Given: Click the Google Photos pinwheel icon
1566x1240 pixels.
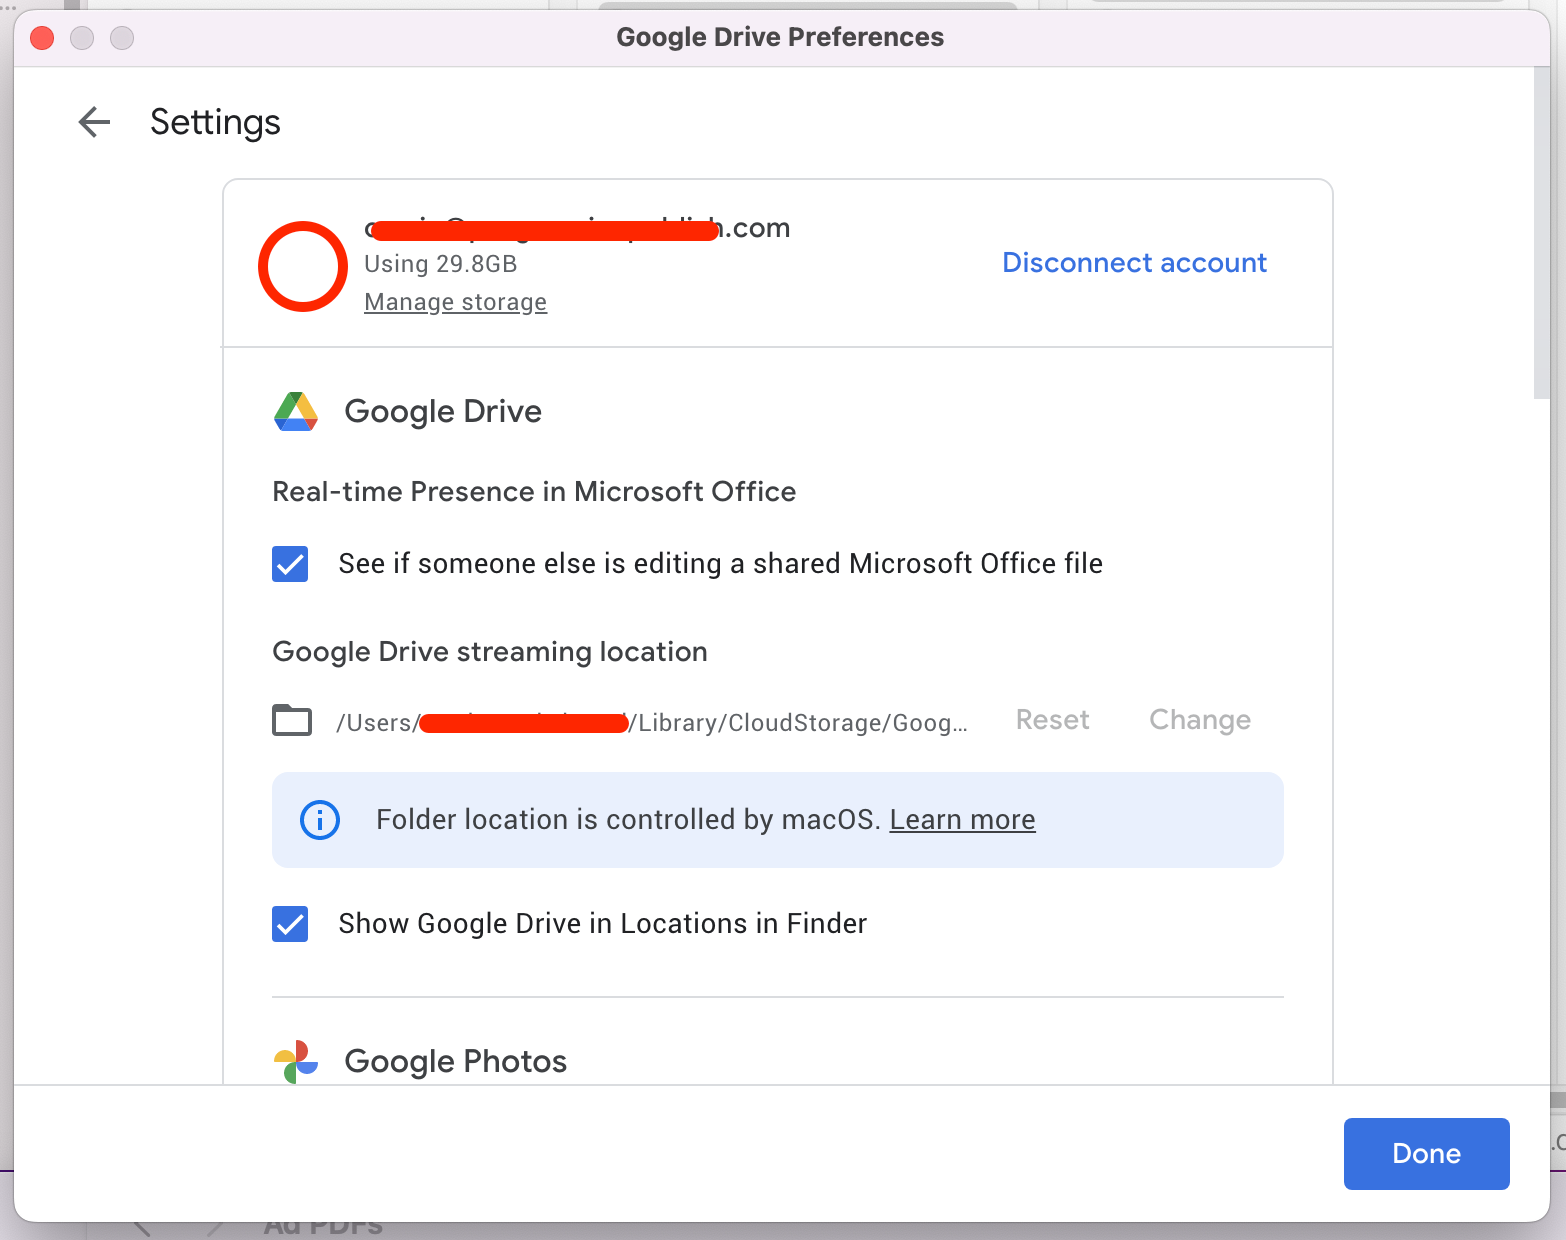Looking at the screenshot, I should click(x=296, y=1061).
